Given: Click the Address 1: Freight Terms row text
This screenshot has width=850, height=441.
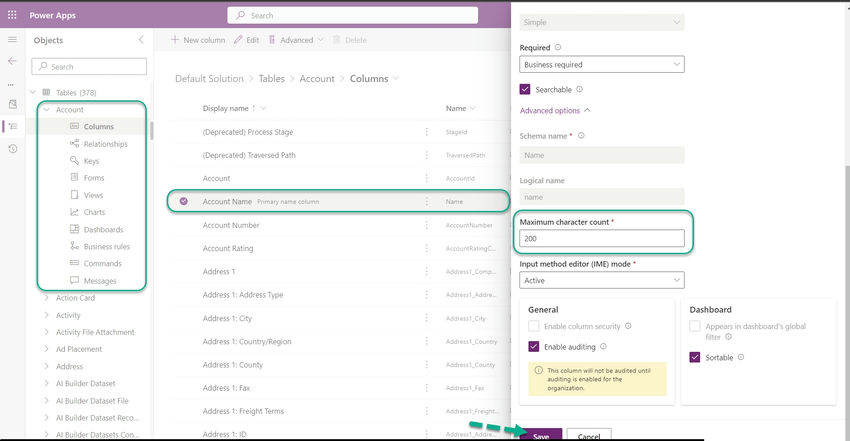Looking at the screenshot, I should click(243, 411).
